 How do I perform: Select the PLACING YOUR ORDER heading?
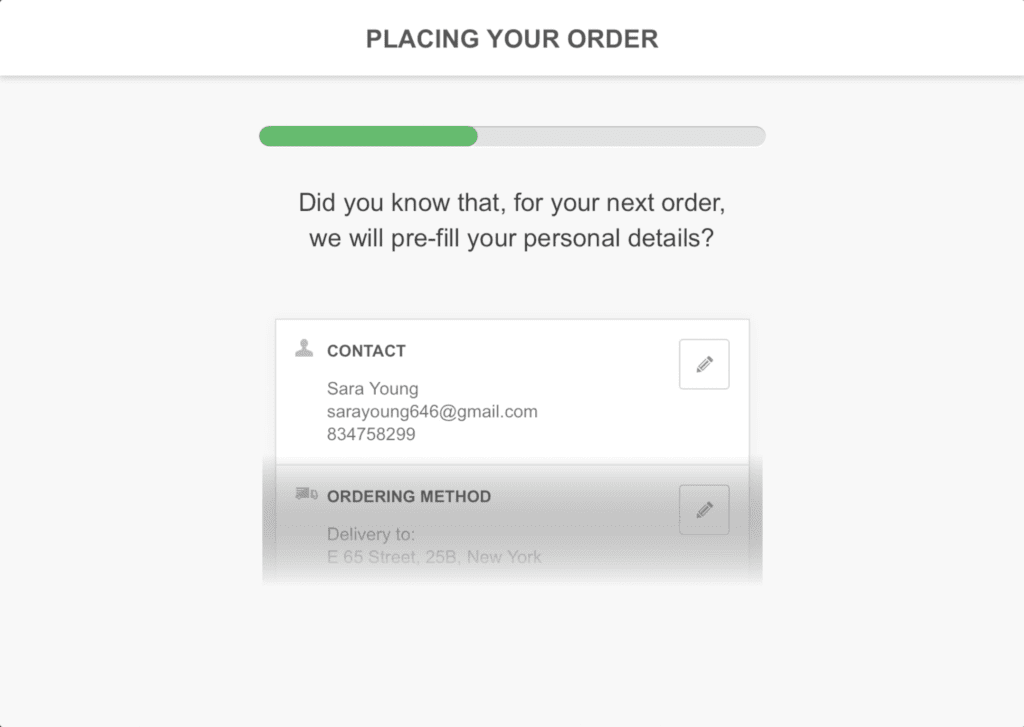(512, 39)
